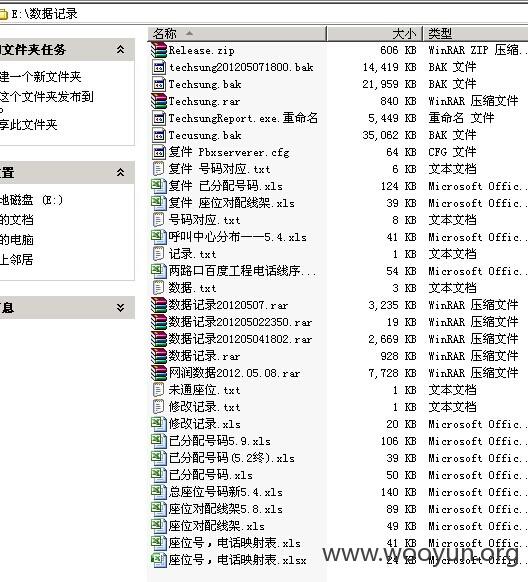Sort files by the 类型 column header
Viewport: 528px width, 582px height.
[x=475, y=34]
